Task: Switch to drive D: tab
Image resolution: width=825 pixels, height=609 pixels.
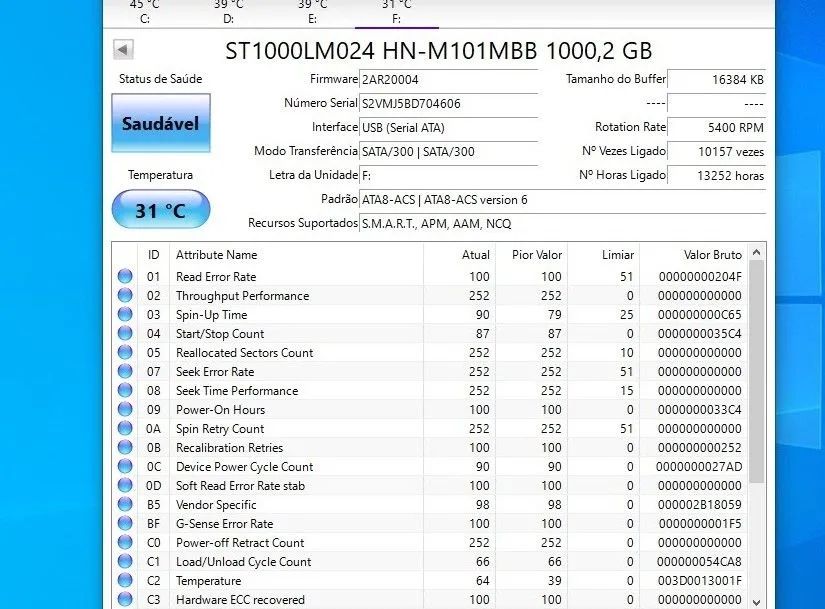Action: [x=229, y=13]
